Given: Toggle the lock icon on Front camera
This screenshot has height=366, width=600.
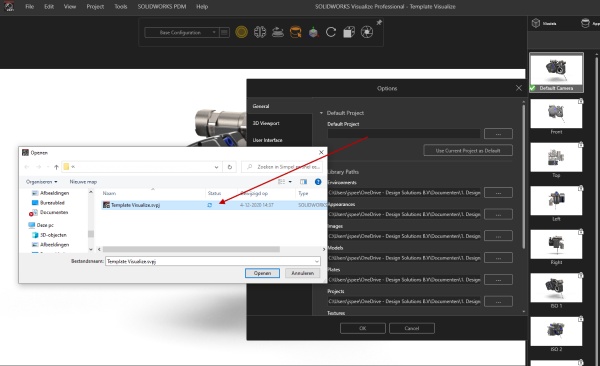Looking at the screenshot, I should tap(580, 101).
